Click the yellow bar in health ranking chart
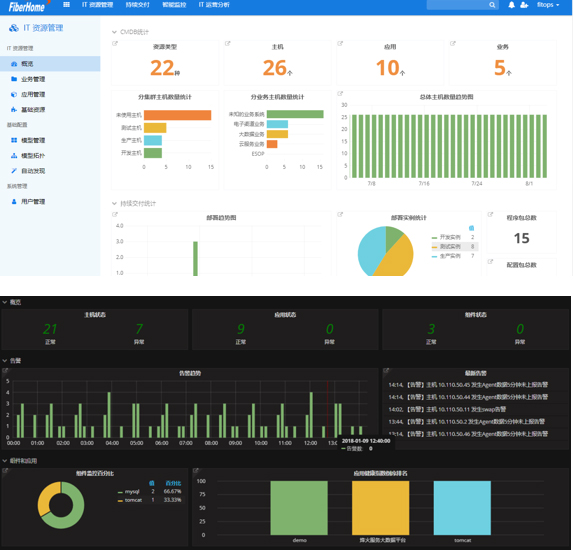Image resolution: width=573 pixels, height=557 pixels. (380, 508)
